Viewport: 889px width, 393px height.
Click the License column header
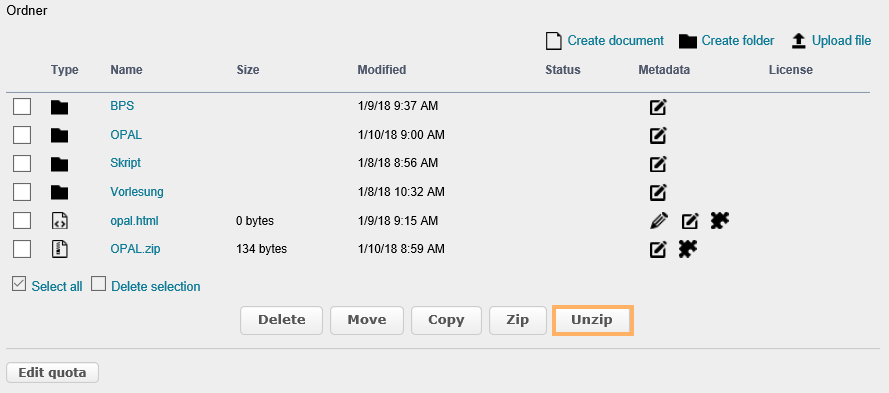click(791, 70)
